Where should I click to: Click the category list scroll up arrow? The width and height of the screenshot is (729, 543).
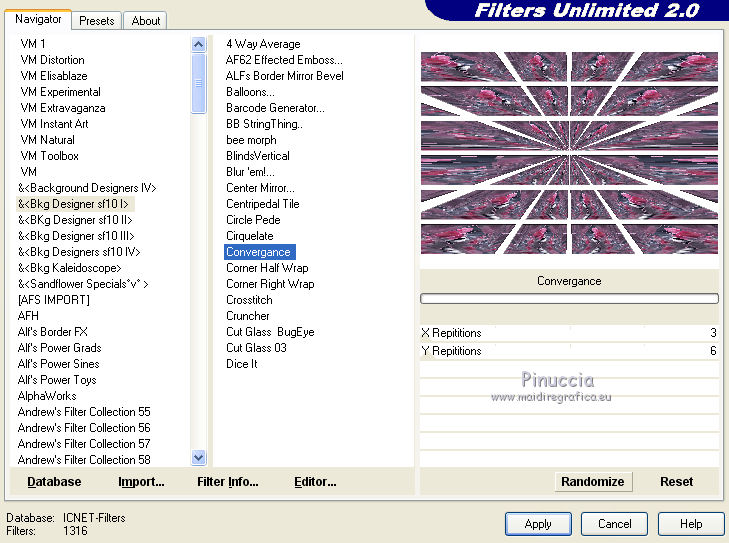coord(199,44)
